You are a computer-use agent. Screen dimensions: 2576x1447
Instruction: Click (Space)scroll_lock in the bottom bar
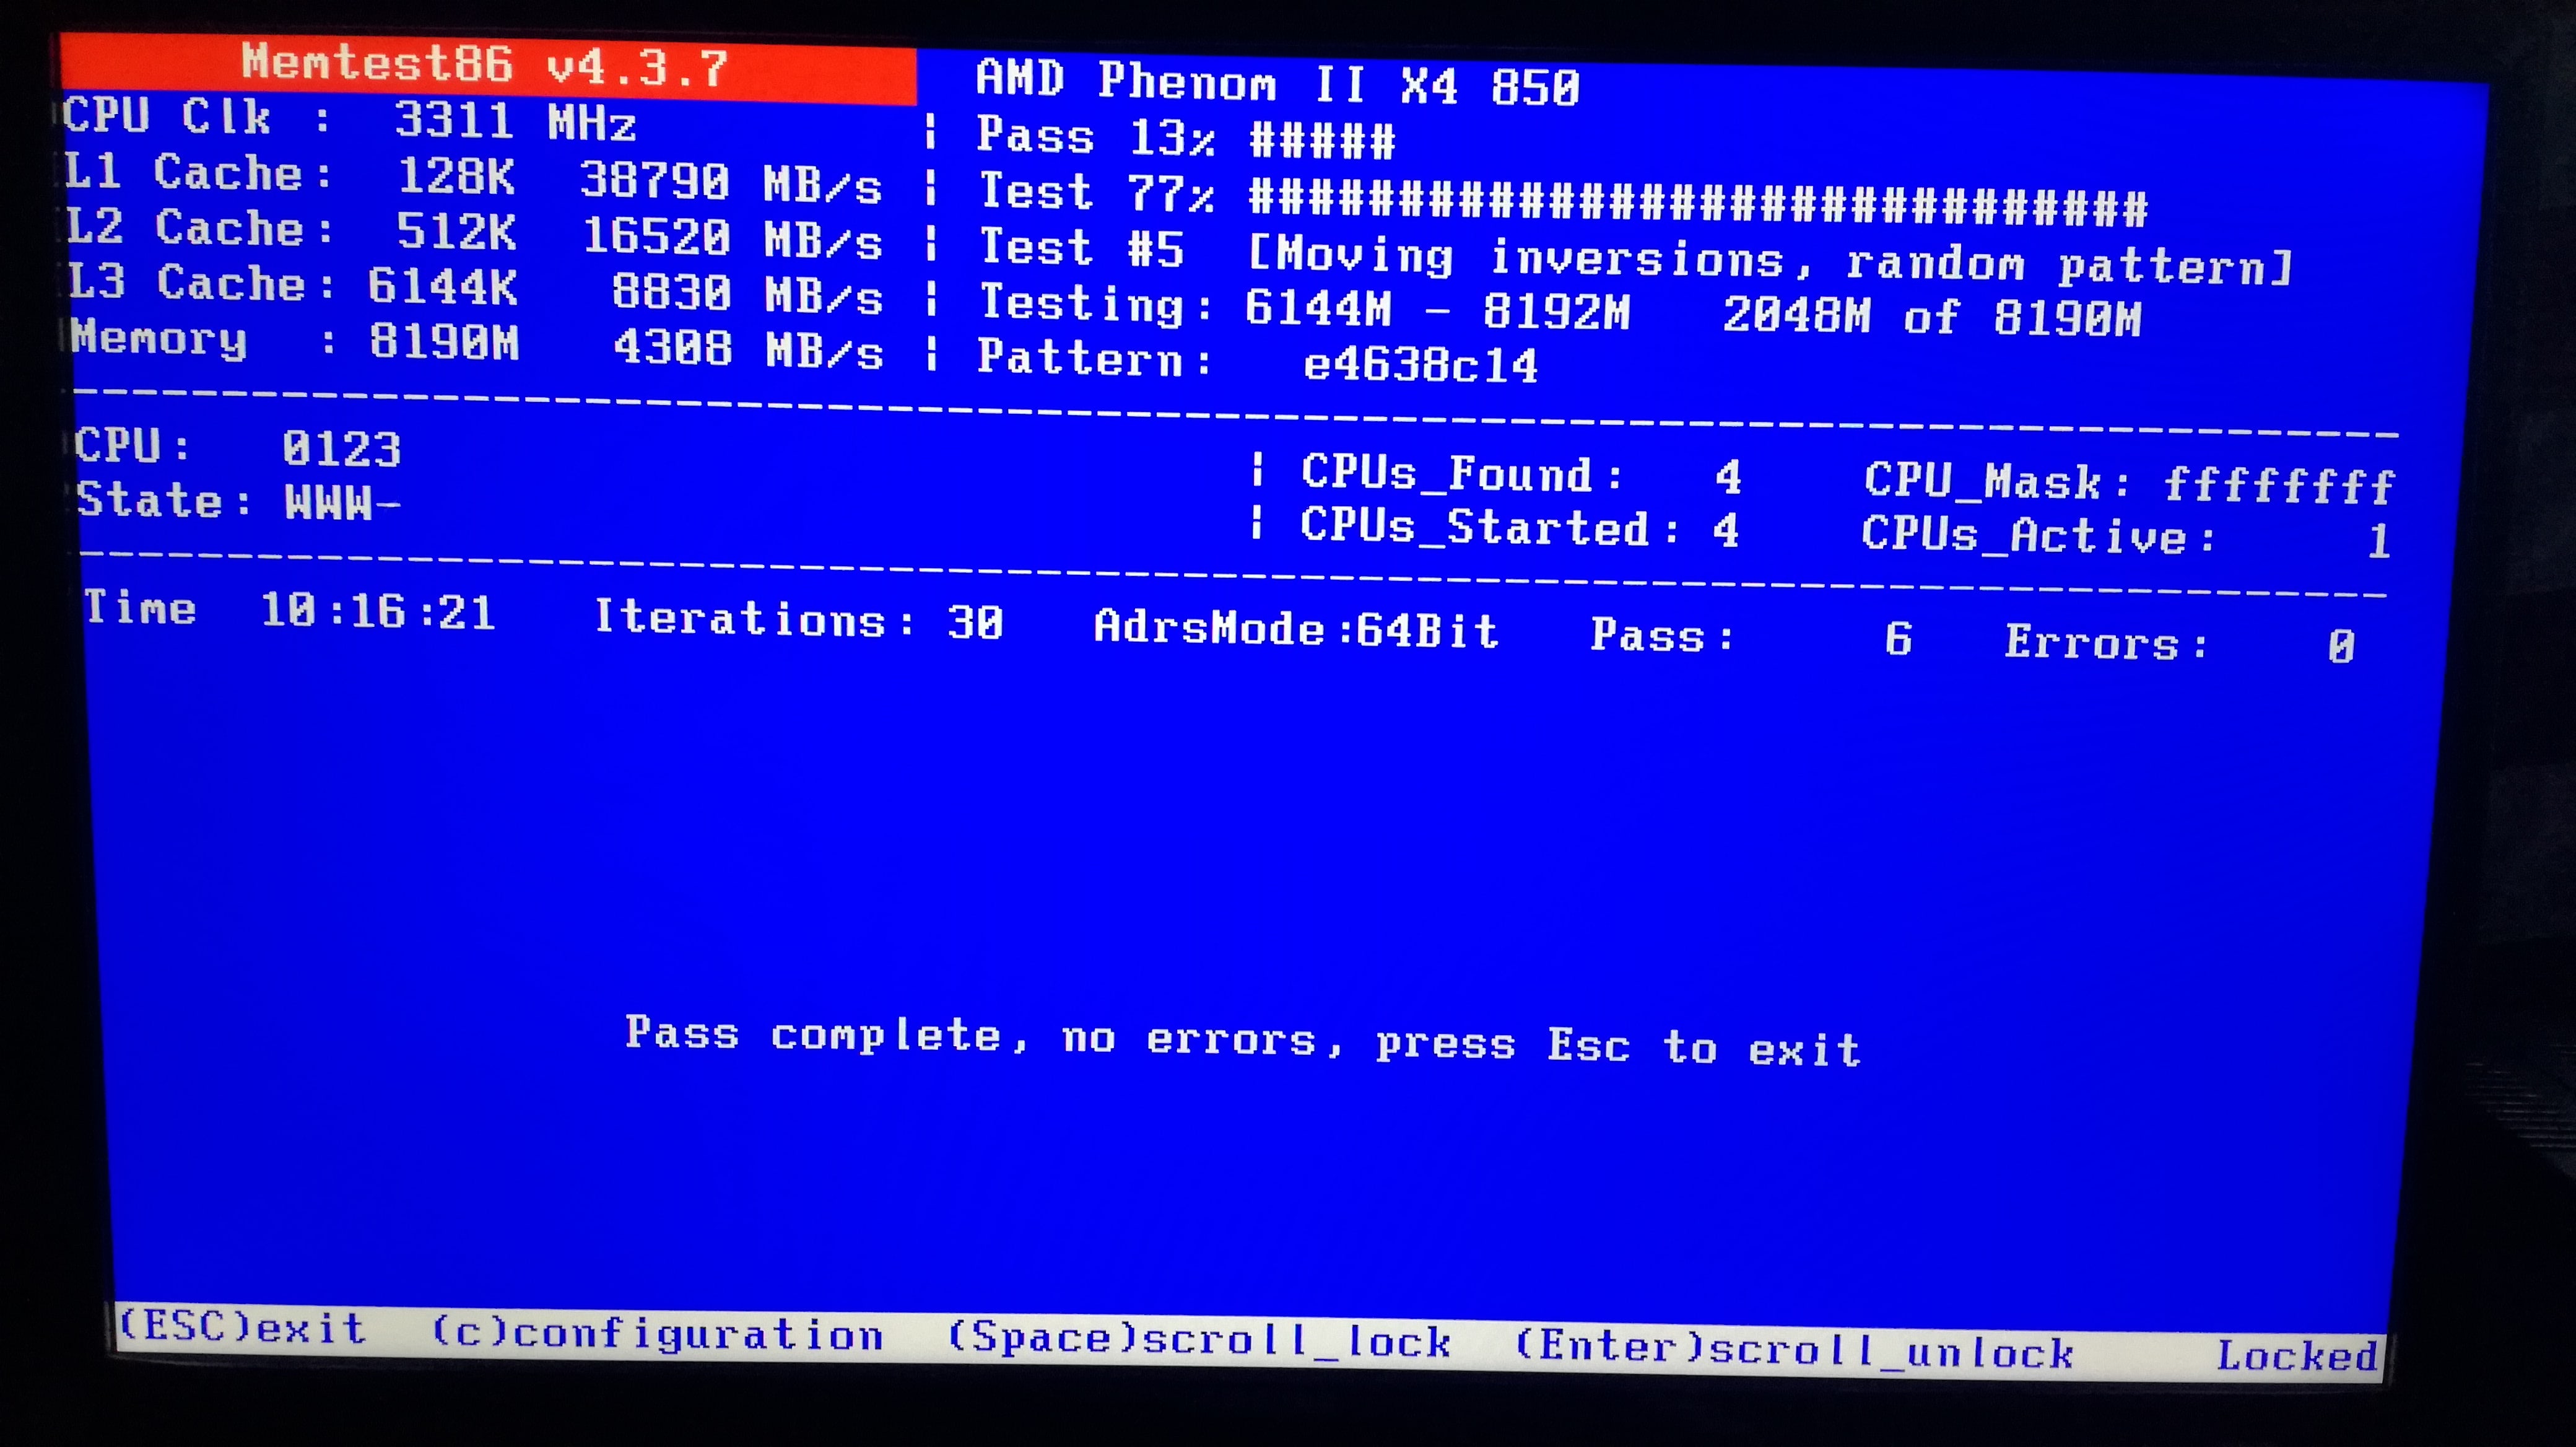click(x=1198, y=1340)
